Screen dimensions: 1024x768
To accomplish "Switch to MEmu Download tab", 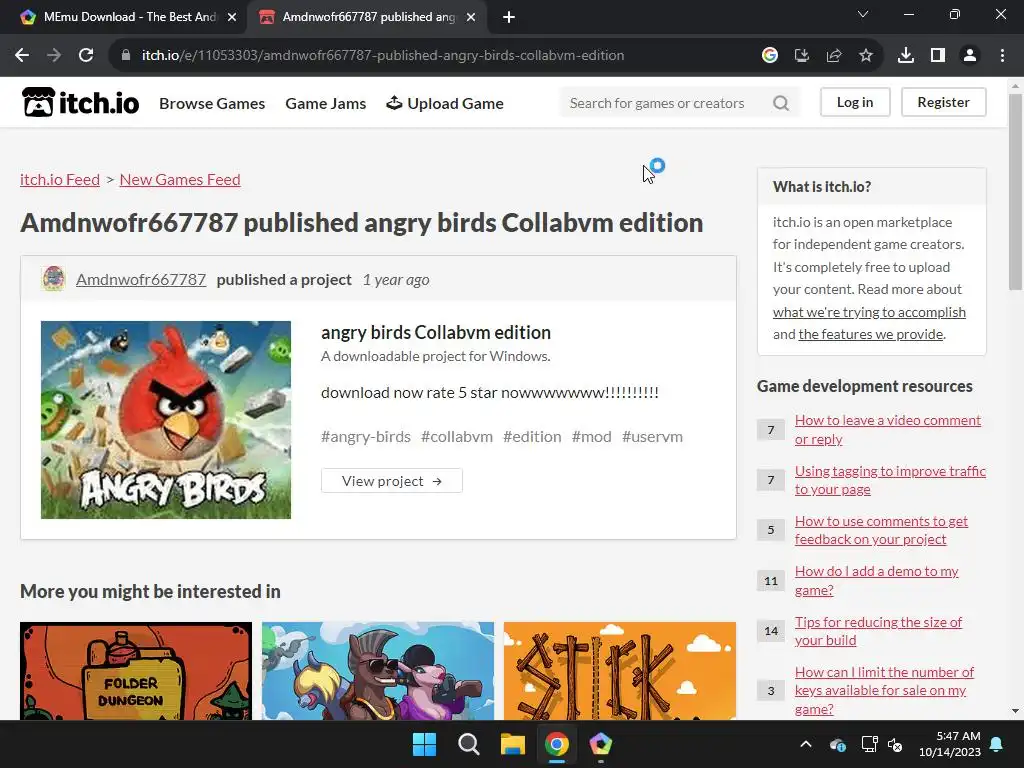I will tap(123, 17).
